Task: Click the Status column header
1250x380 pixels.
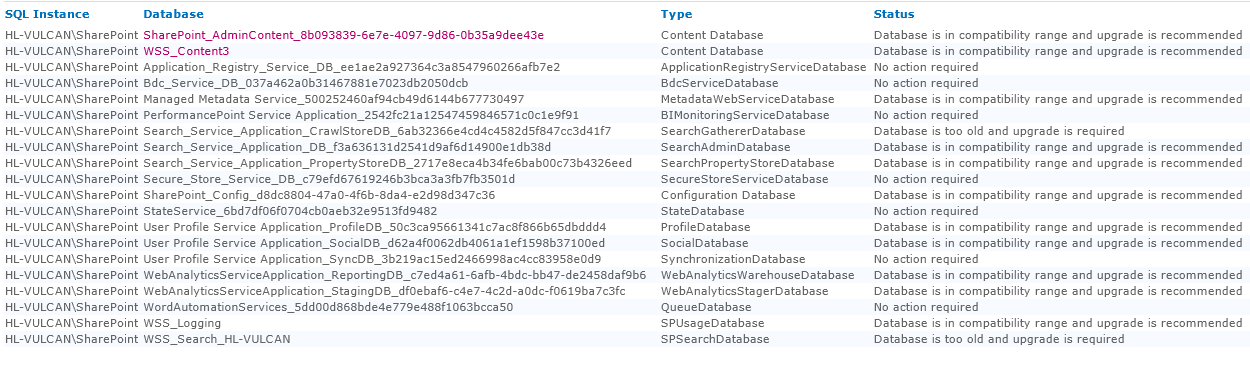Action: click(x=893, y=14)
